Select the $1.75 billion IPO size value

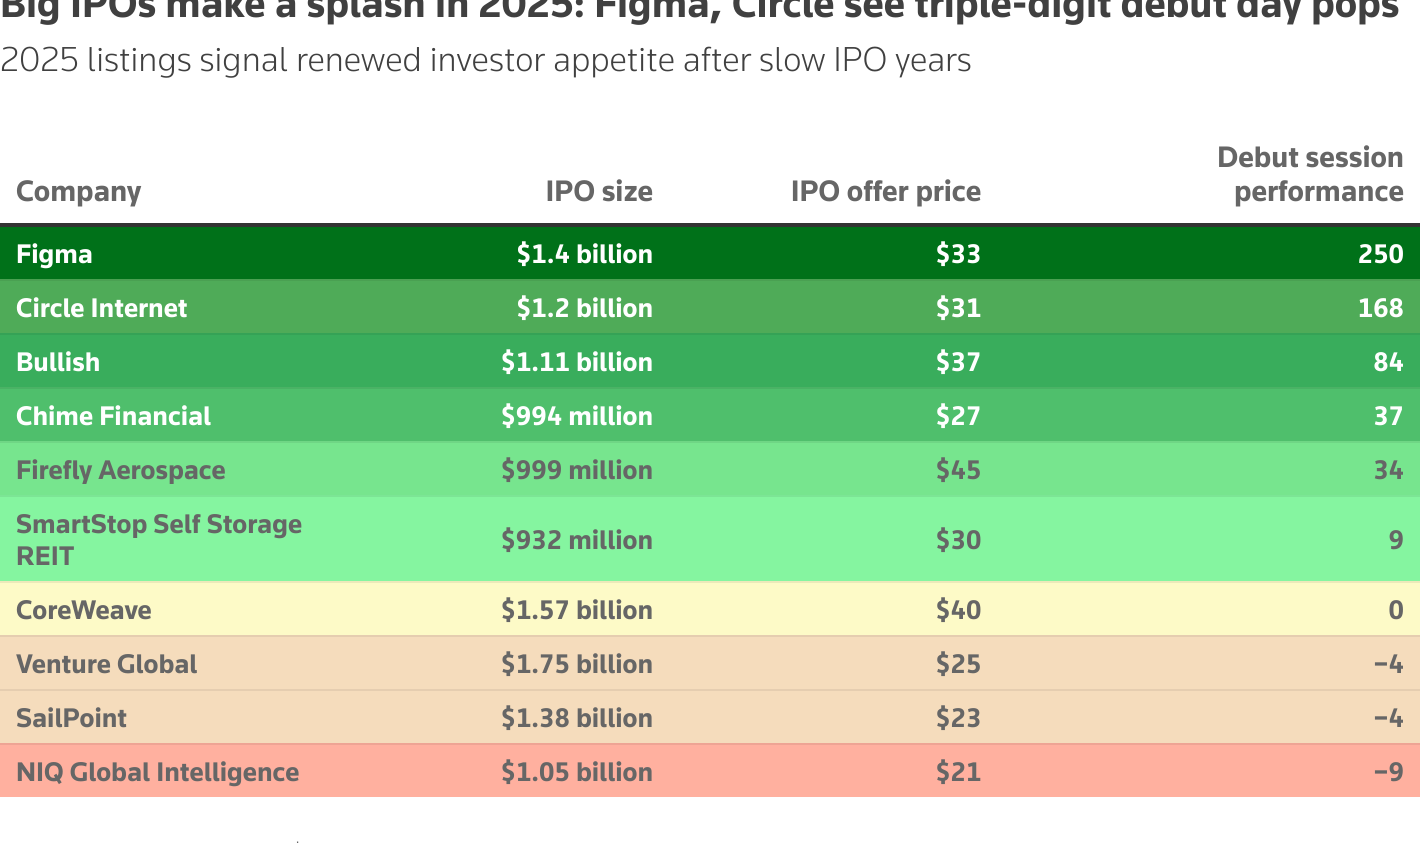pyautogui.click(x=577, y=664)
